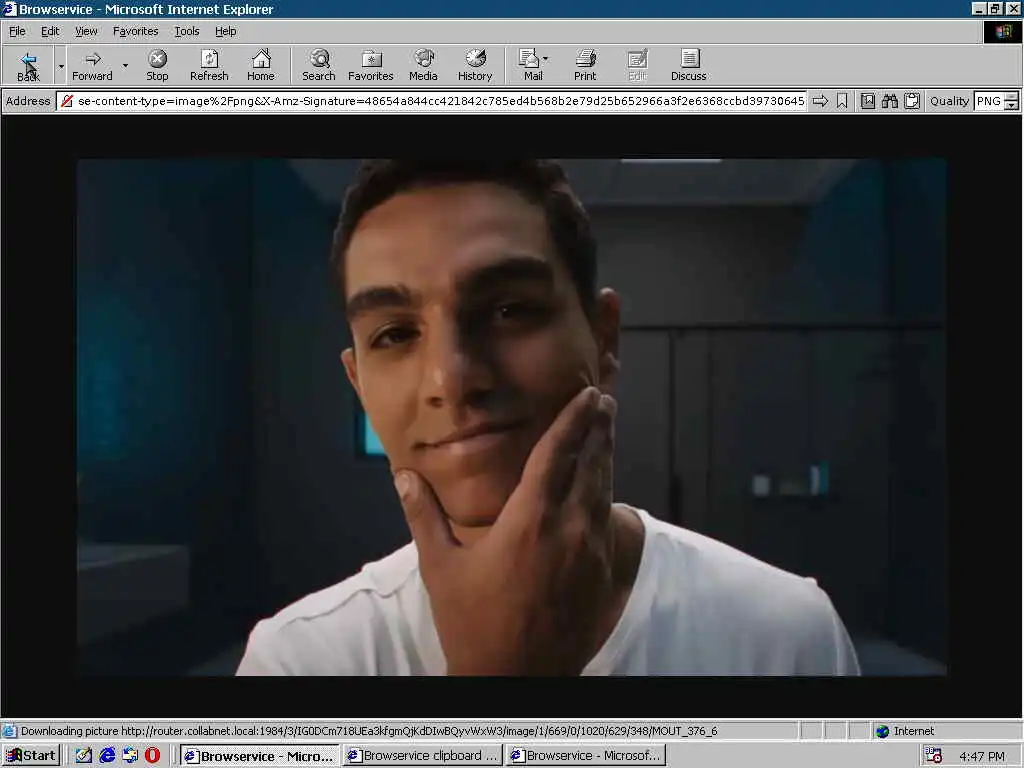Open the Windows Start menu
Image resolution: width=1024 pixels, height=768 pixels.
point(31,756)
